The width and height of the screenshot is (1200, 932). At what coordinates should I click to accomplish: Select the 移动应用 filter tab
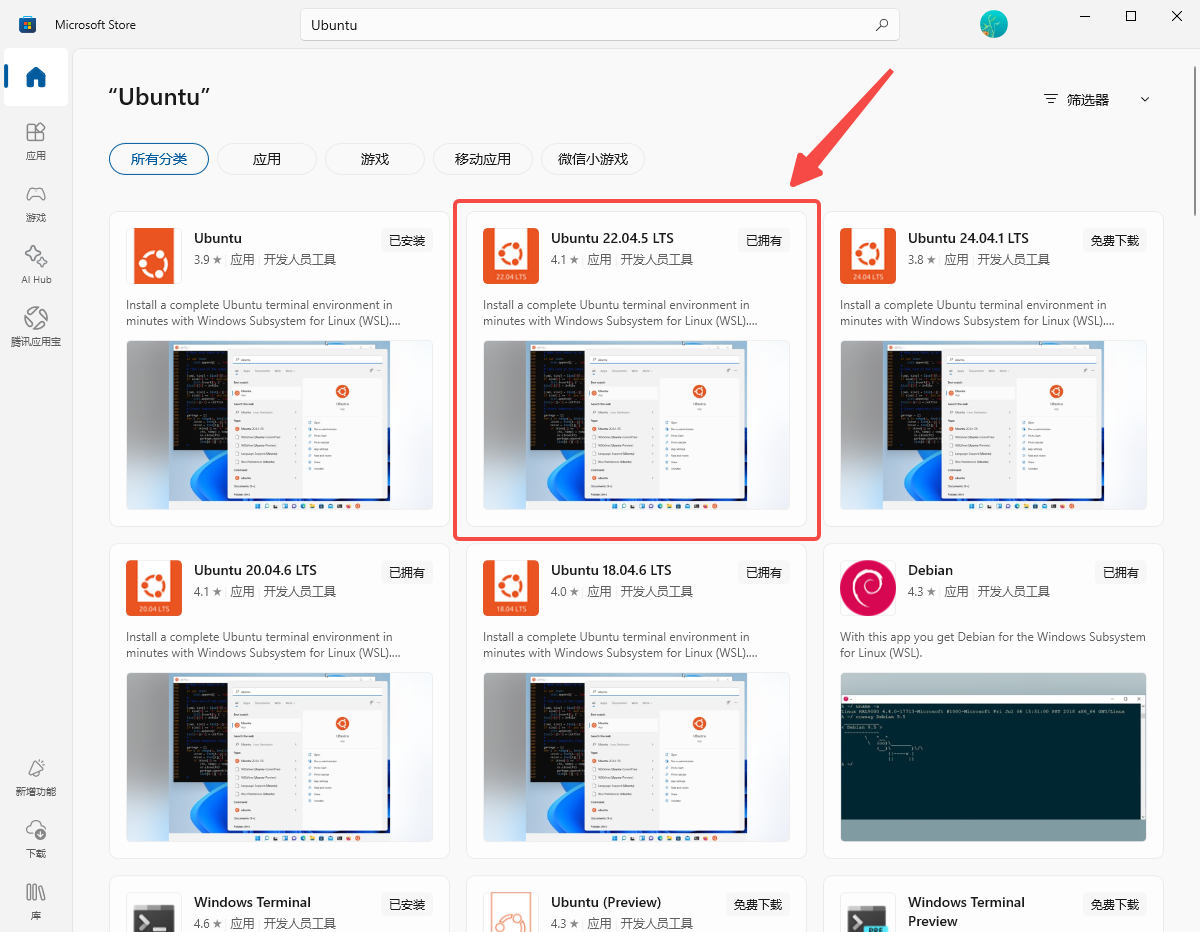point(483,159)
